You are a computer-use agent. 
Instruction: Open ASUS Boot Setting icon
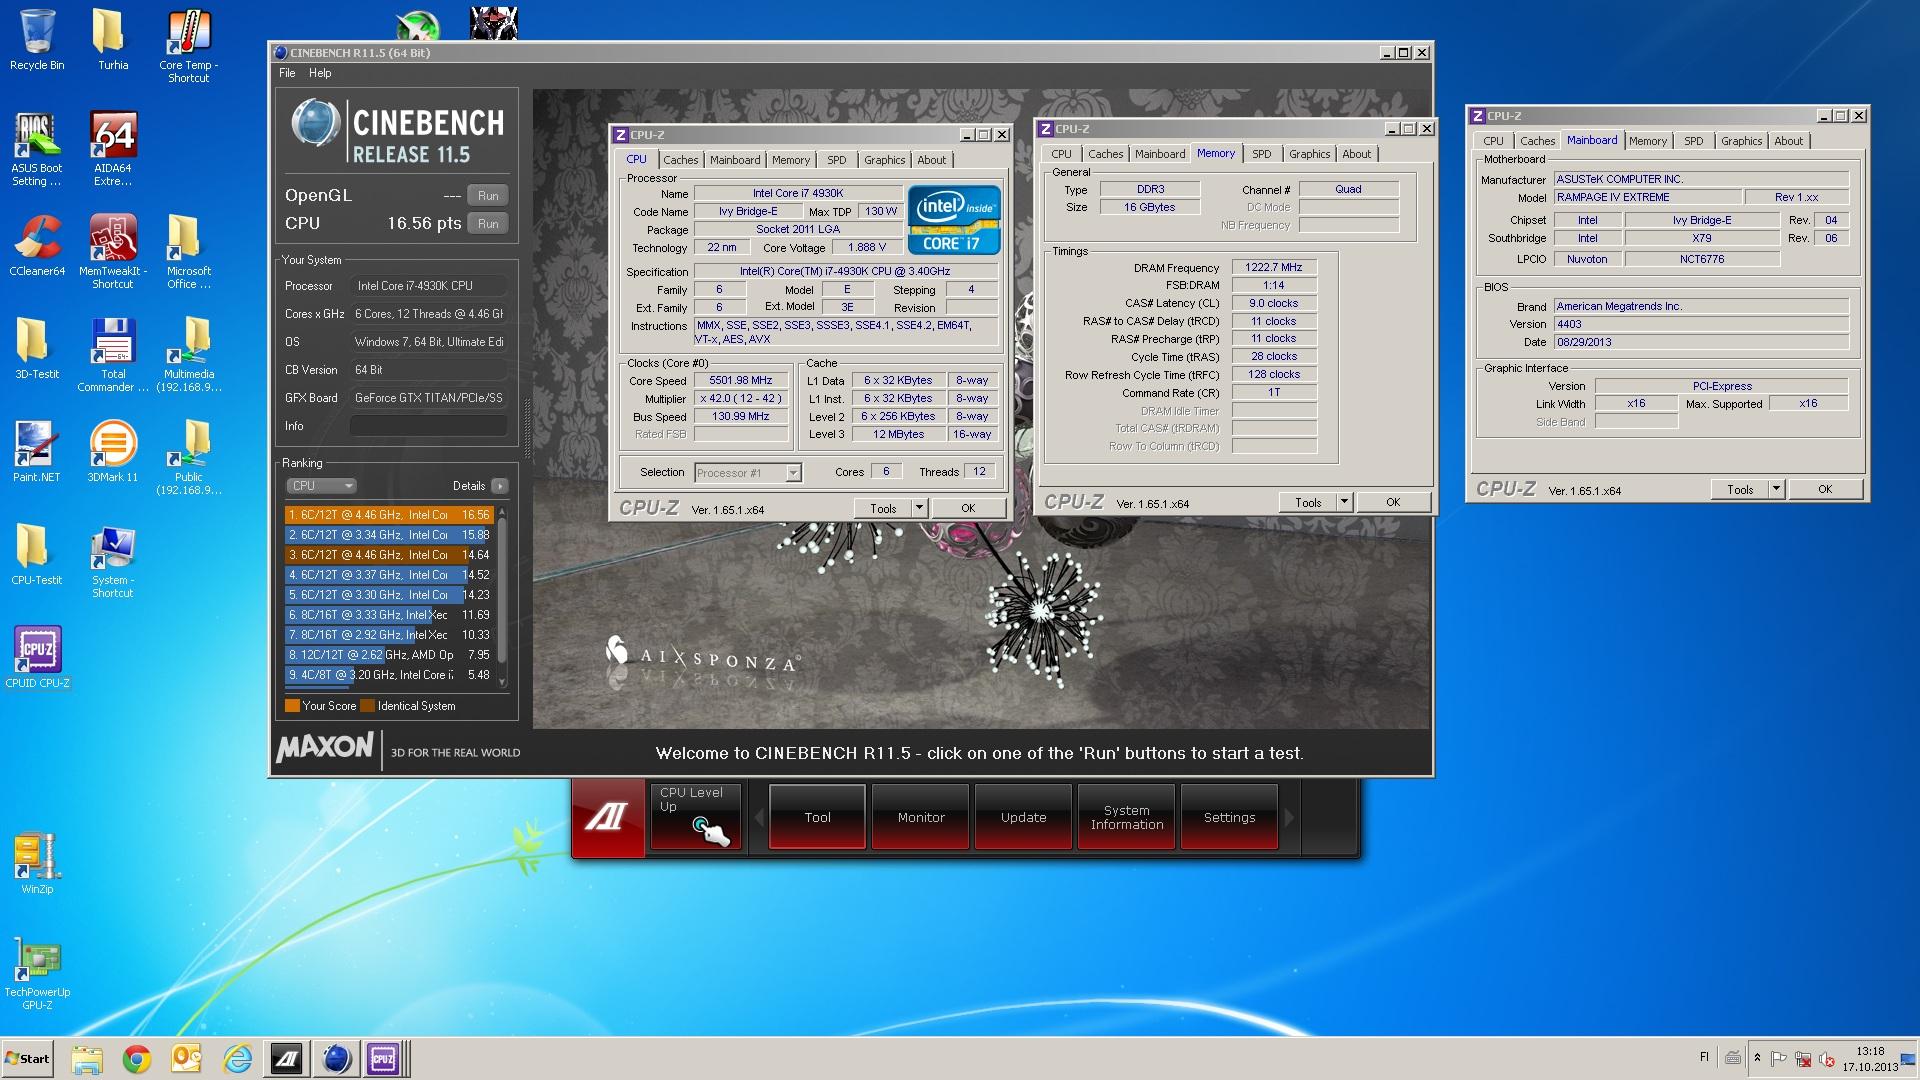tap(37, 148)
